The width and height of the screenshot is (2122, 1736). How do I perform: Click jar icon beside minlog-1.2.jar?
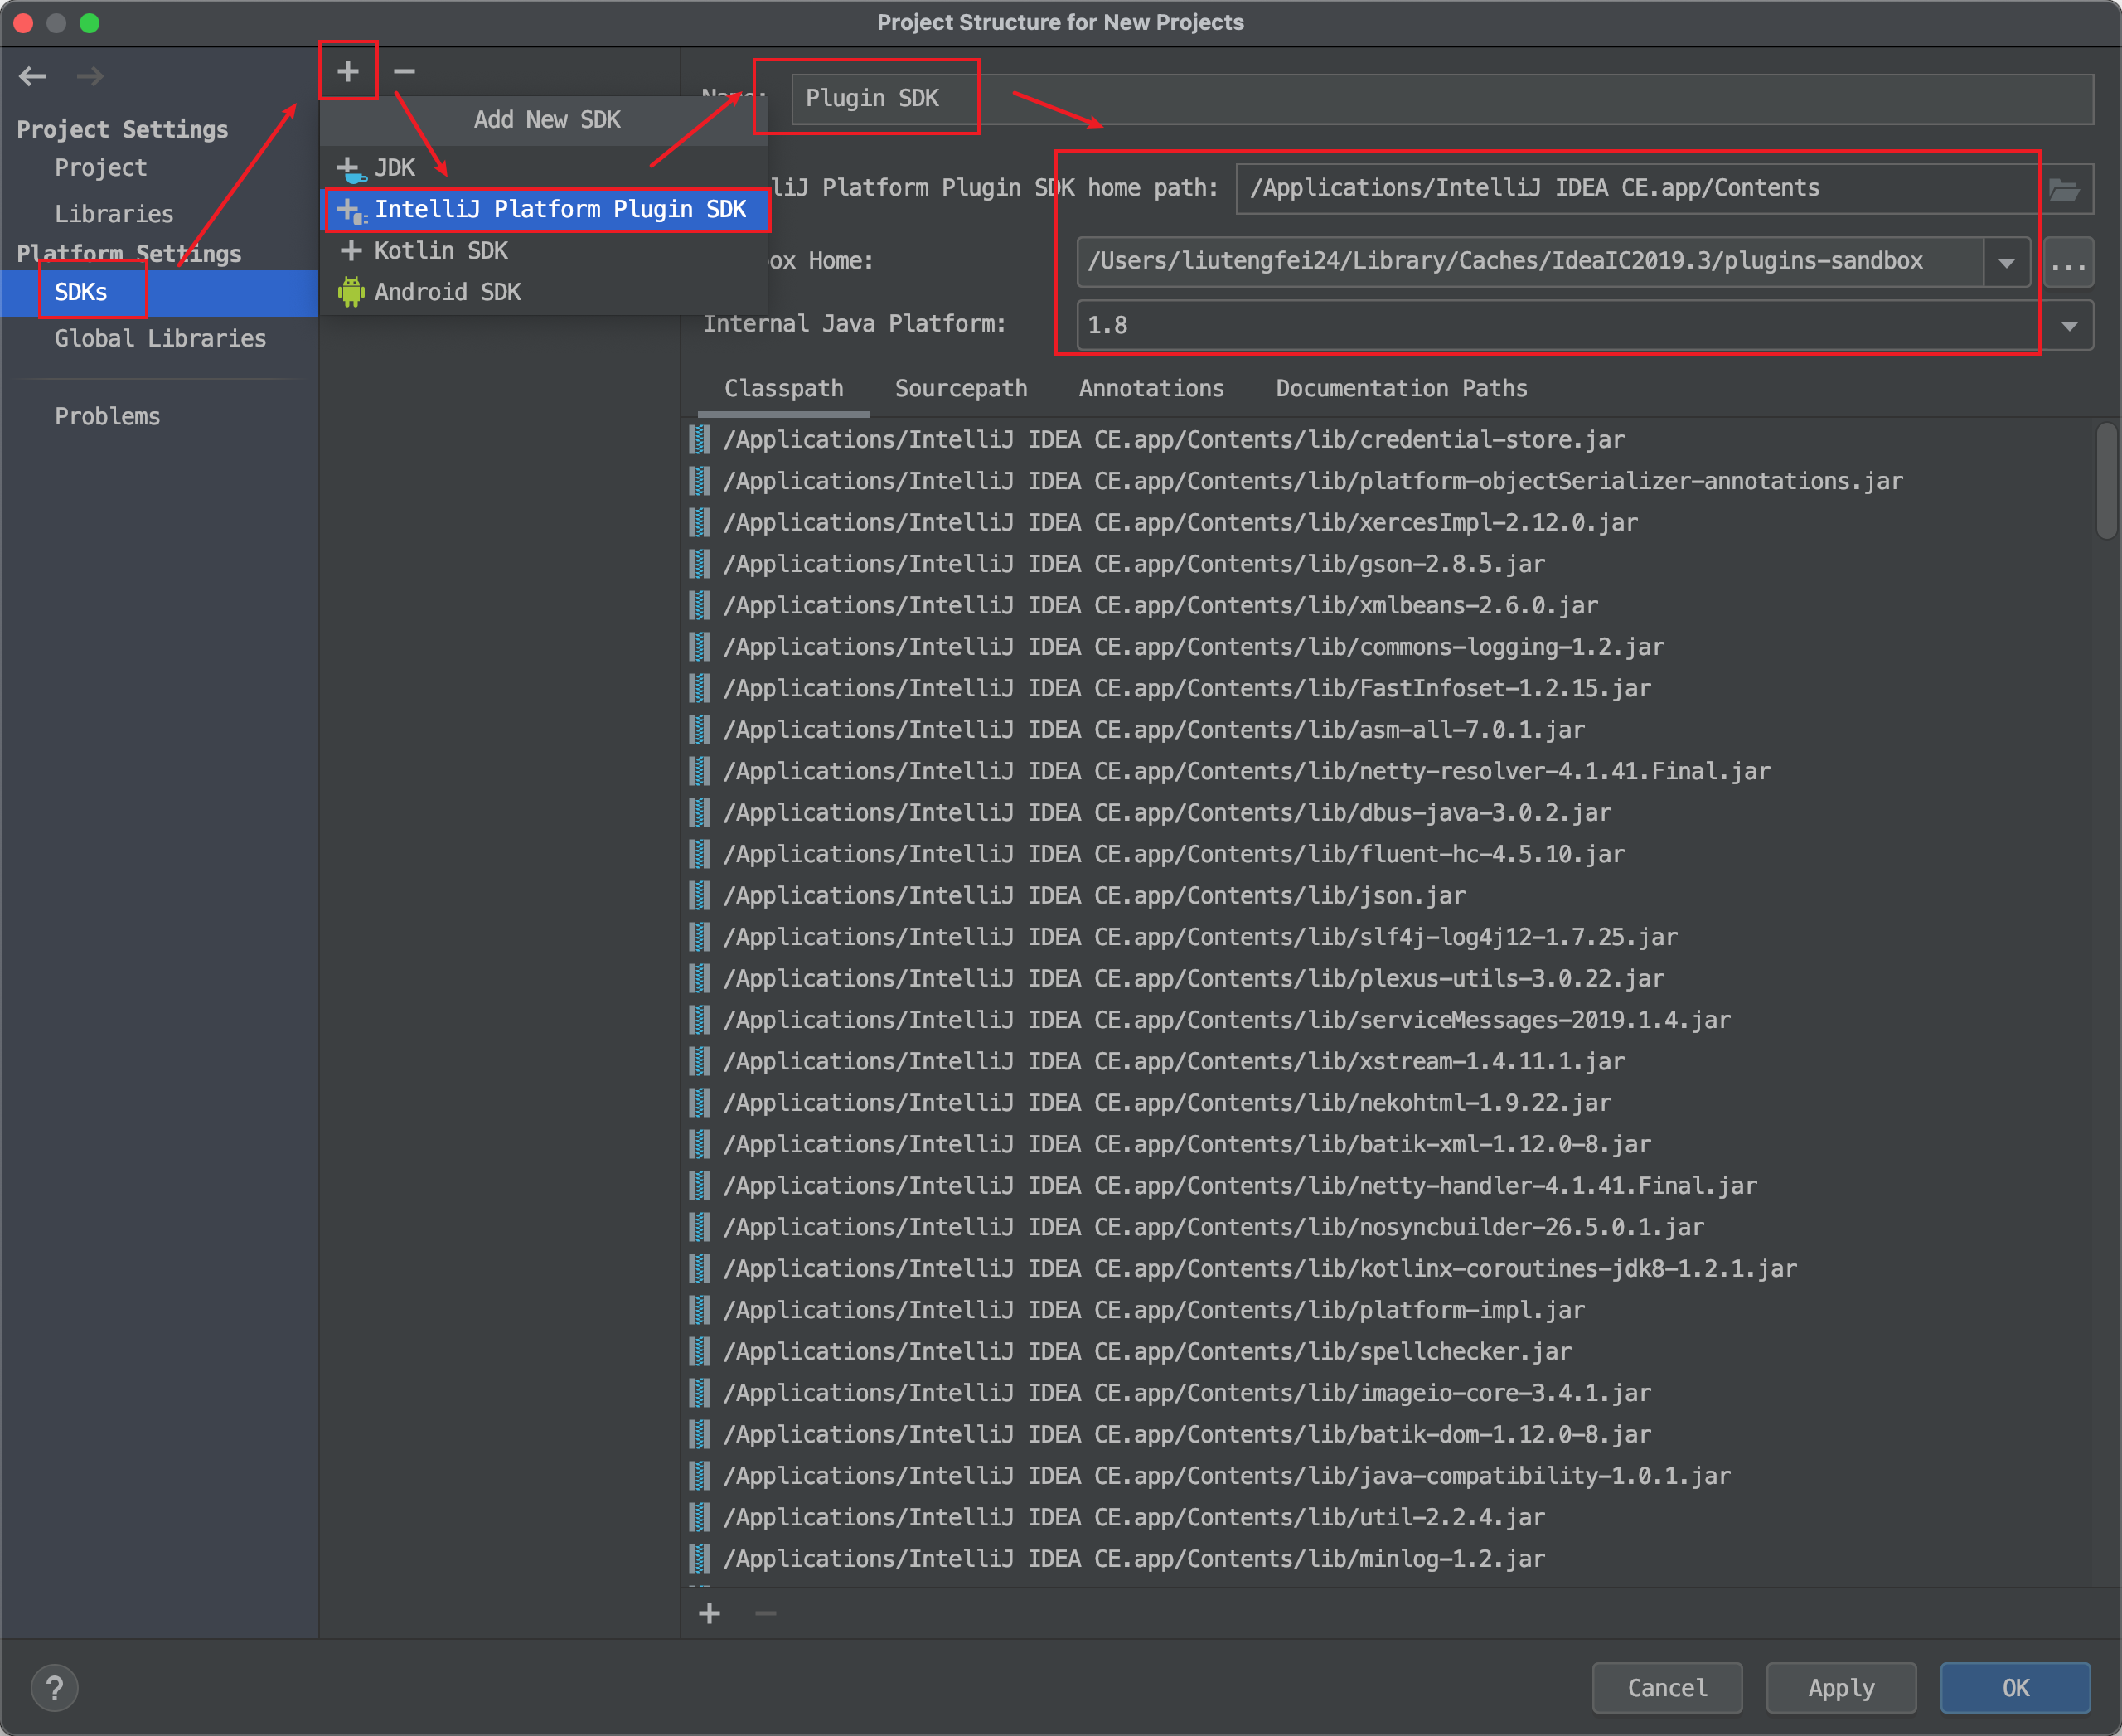click(x=700, y=1558)
